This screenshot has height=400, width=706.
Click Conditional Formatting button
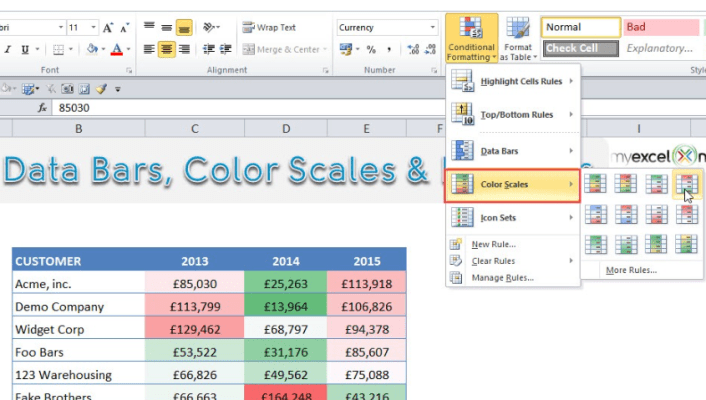471,38
